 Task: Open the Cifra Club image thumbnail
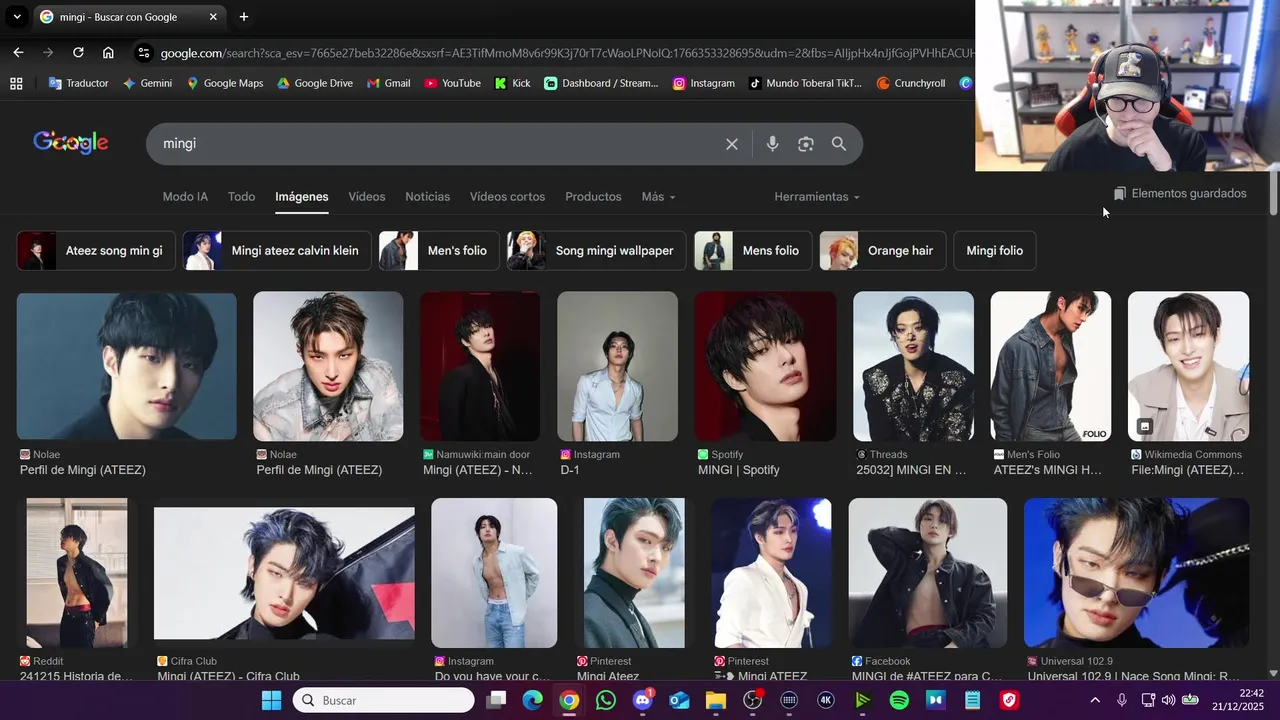click(x=284, y=573)
